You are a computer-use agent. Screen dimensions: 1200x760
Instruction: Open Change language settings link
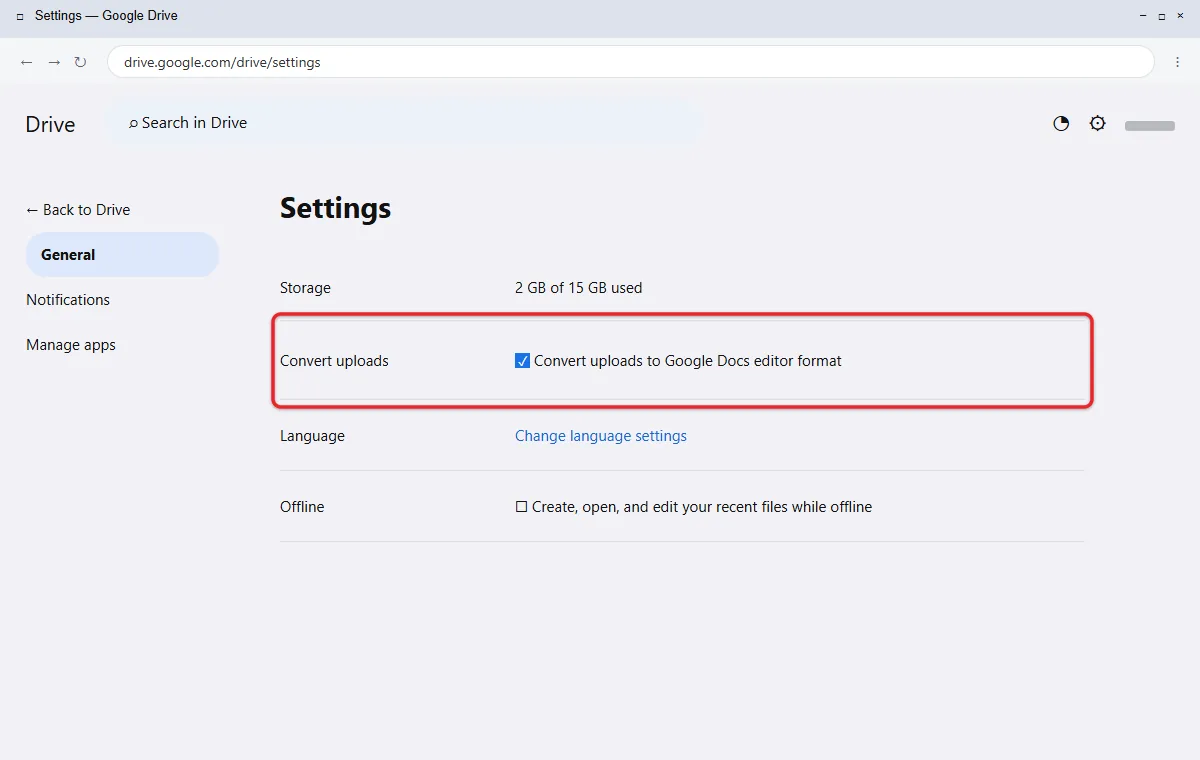601,436
